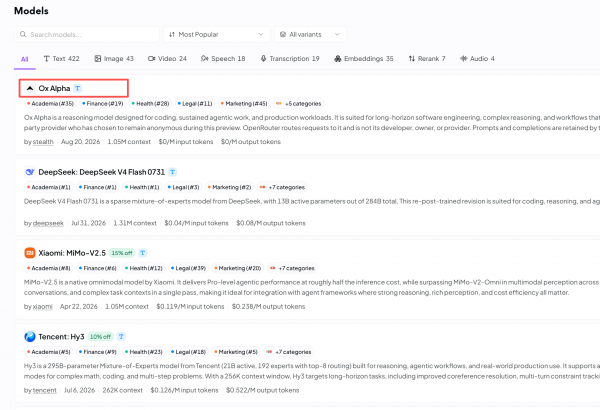
Task: Click Academia (#5) tag on Tencent Hy3
Action: click(x=48, y=352)
